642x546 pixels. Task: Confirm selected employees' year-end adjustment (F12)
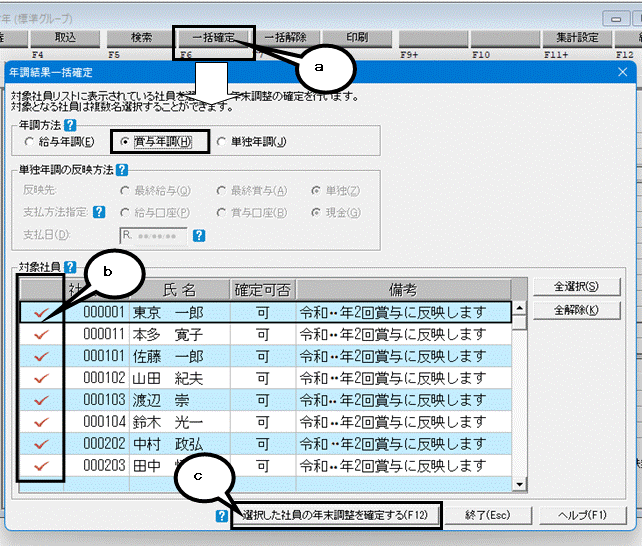[x=336, y=515]
